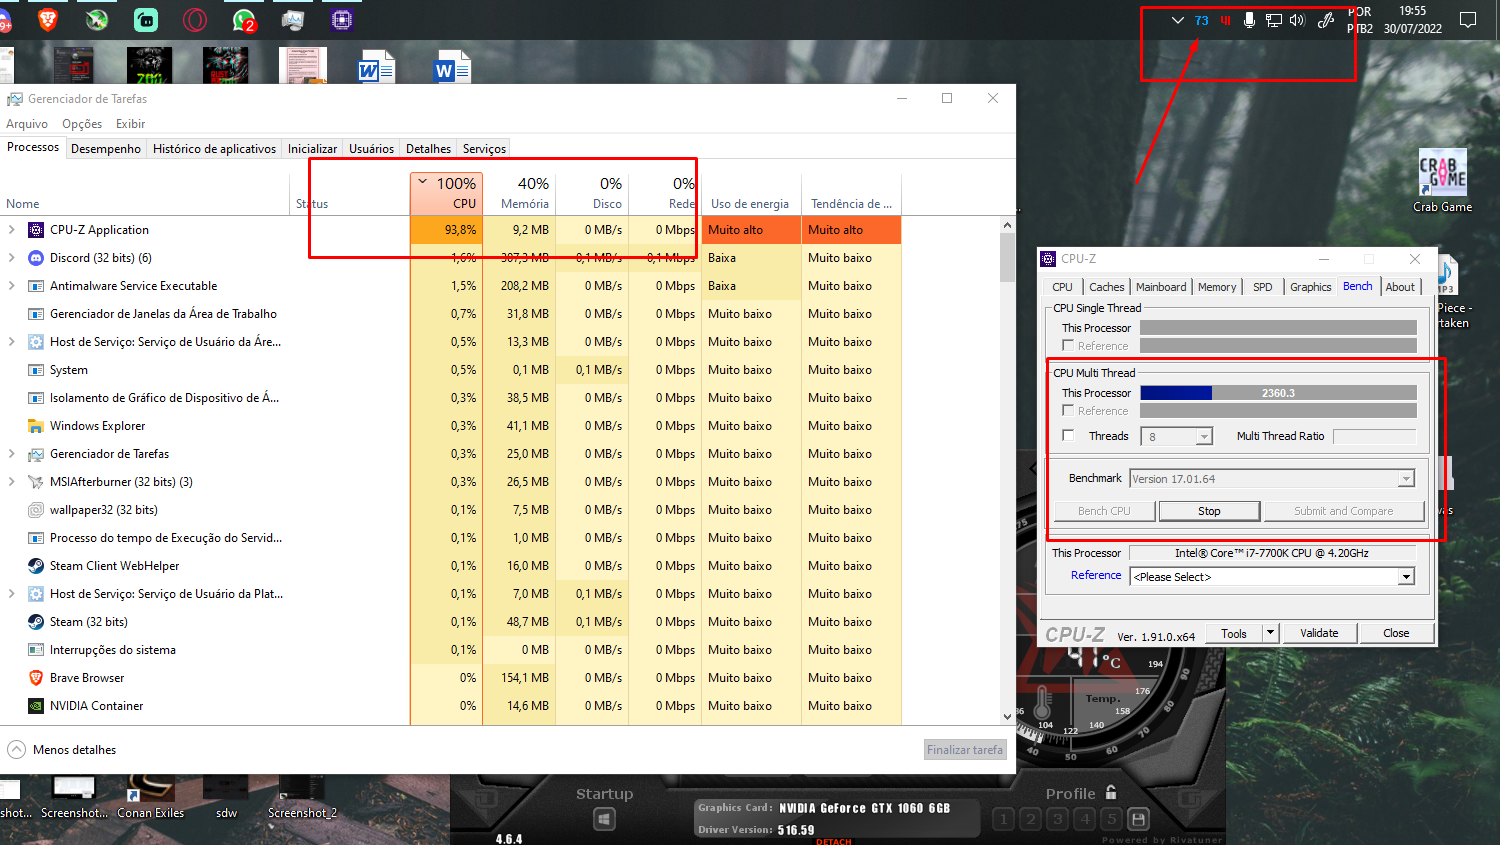Select the System process row

tap(450, 370)
